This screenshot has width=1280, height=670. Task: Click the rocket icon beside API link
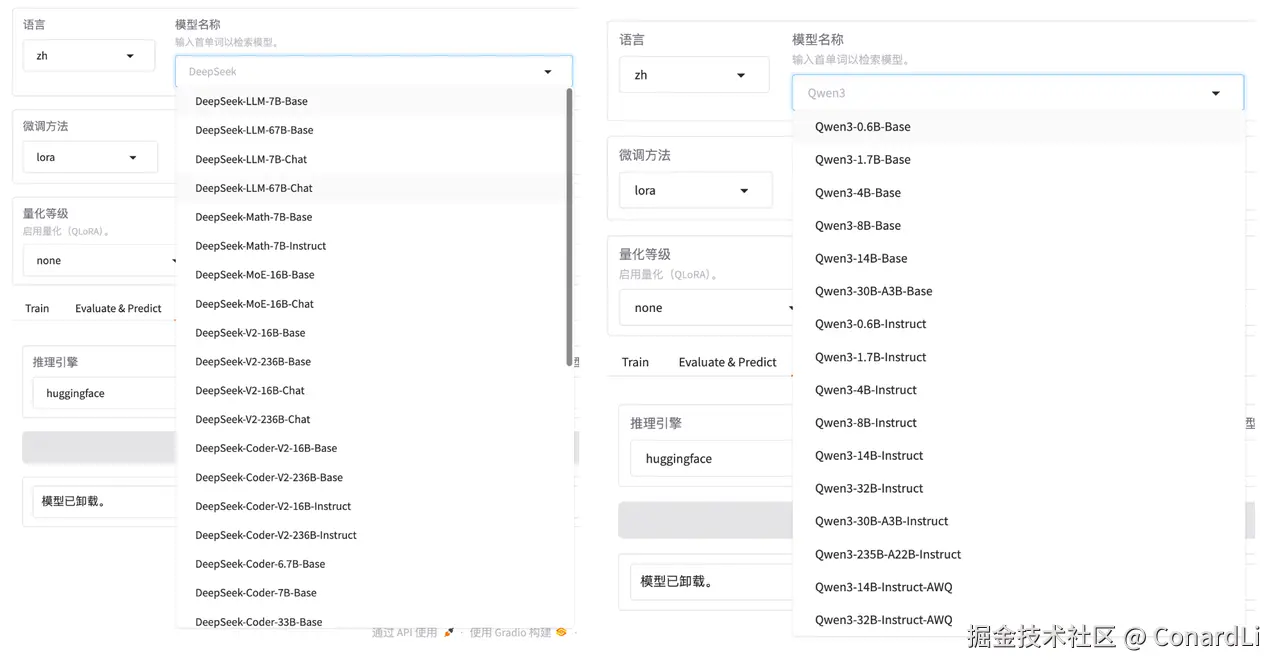coord(449,633)
